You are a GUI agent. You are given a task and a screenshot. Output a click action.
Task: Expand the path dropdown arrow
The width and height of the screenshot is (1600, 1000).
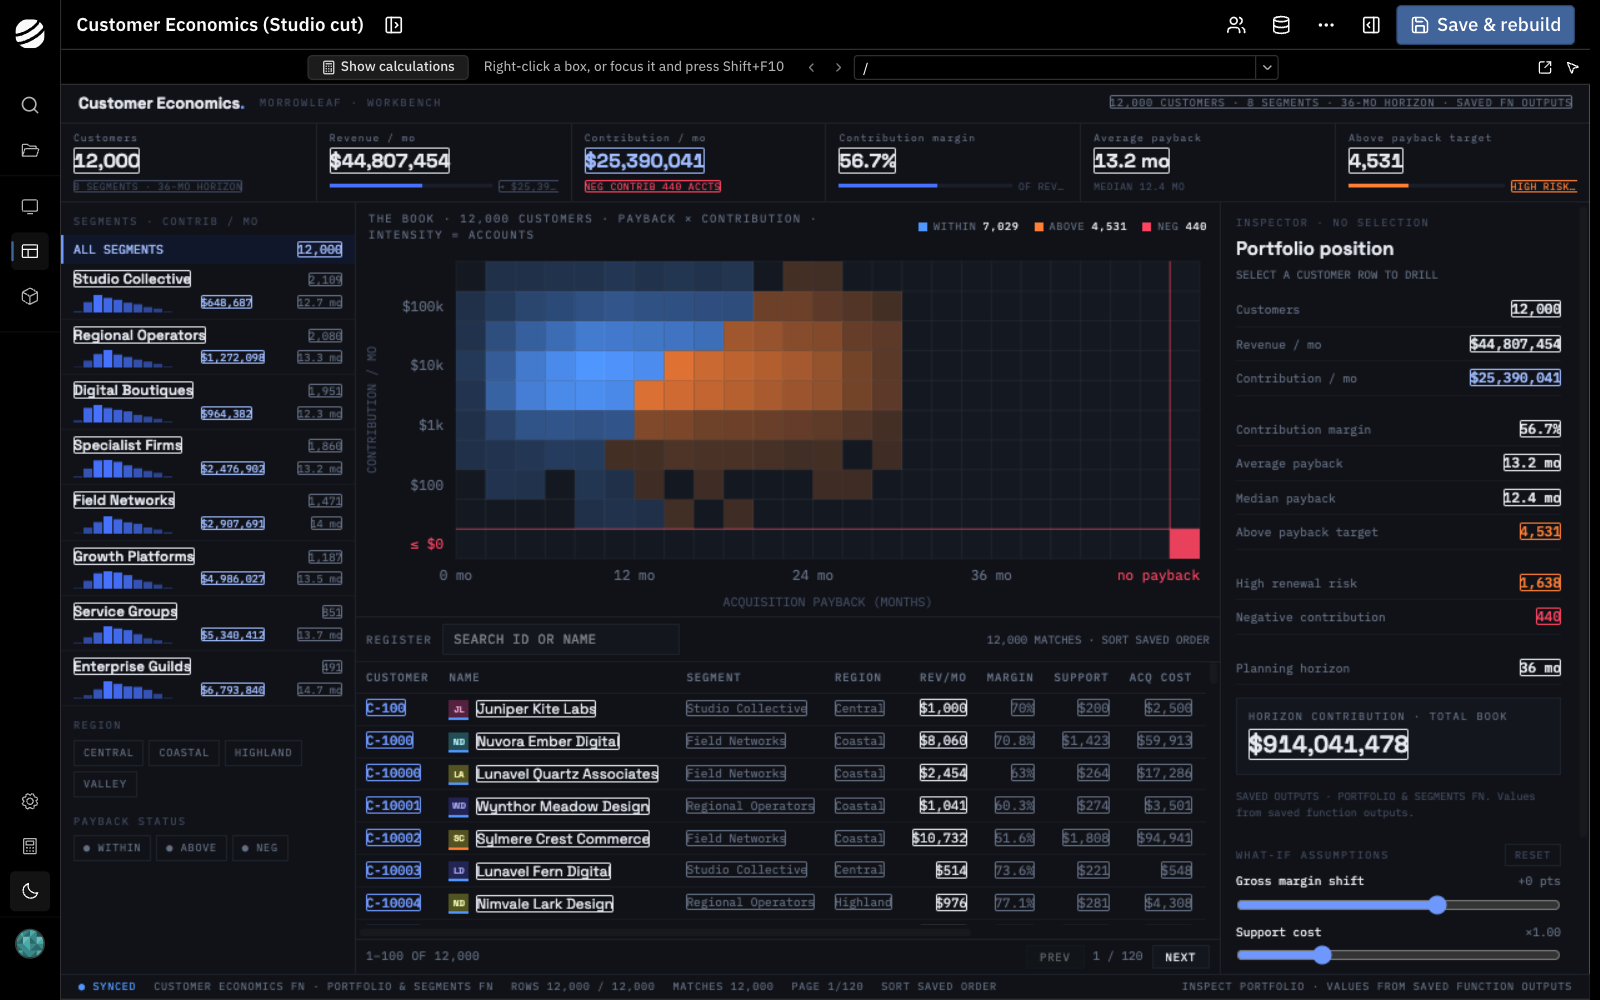[1267, 67]
